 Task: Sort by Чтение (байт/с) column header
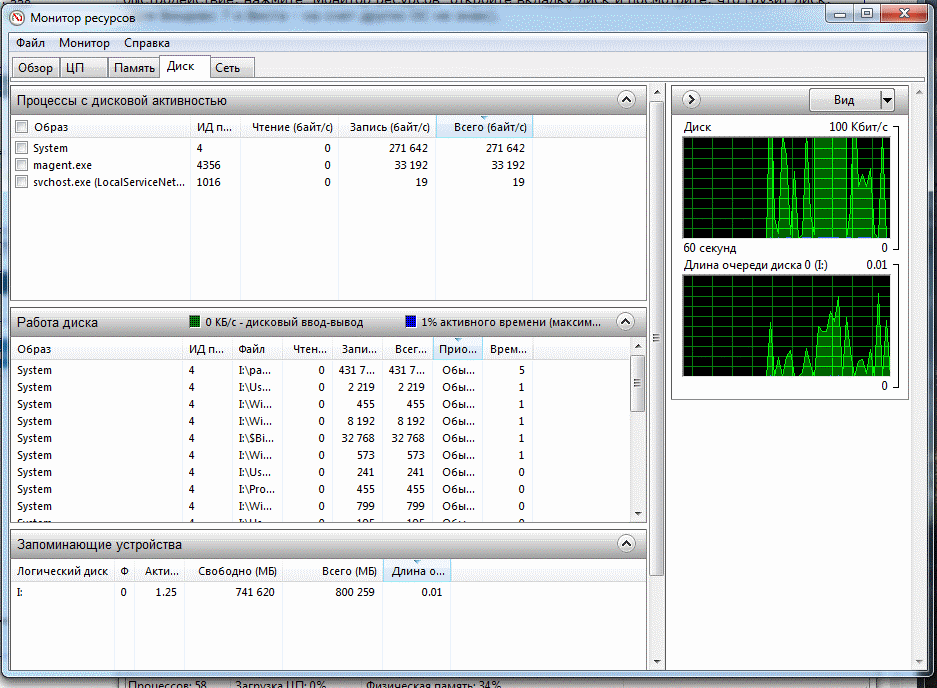290,127
